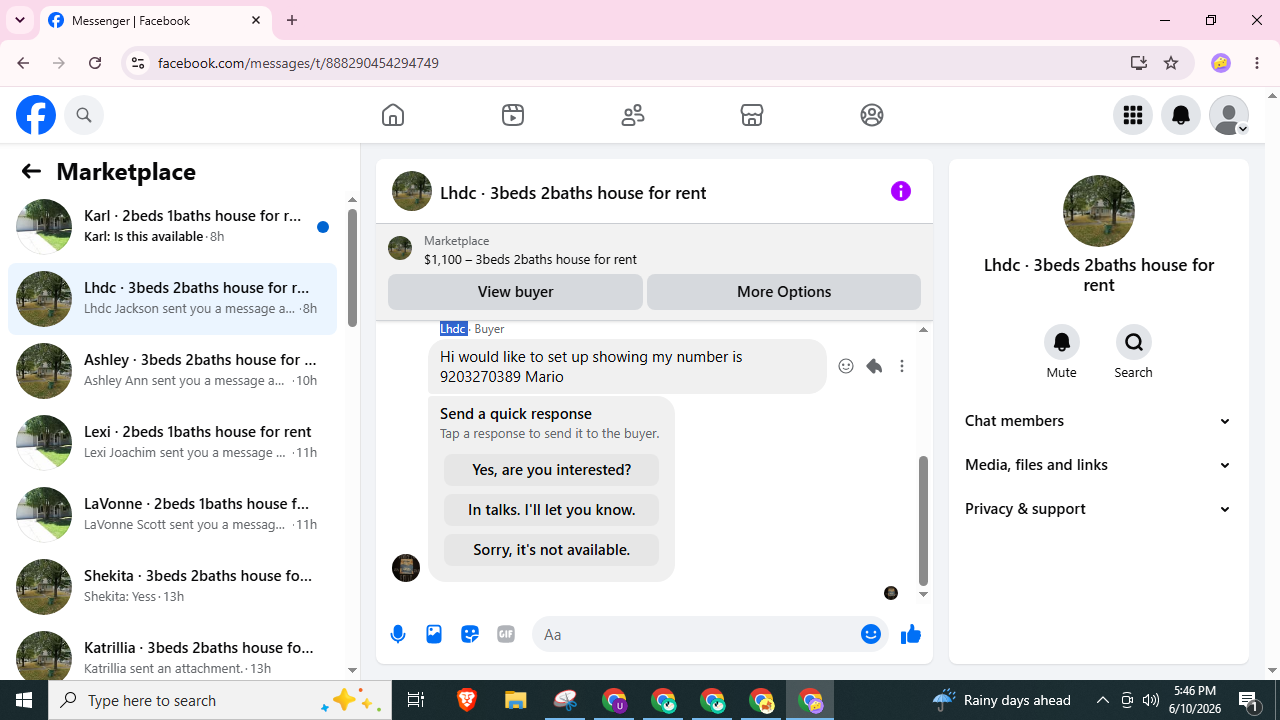Screen dimensions: 1280x720
Task: Open the Friends tab icon
Action: pos(633,115)
